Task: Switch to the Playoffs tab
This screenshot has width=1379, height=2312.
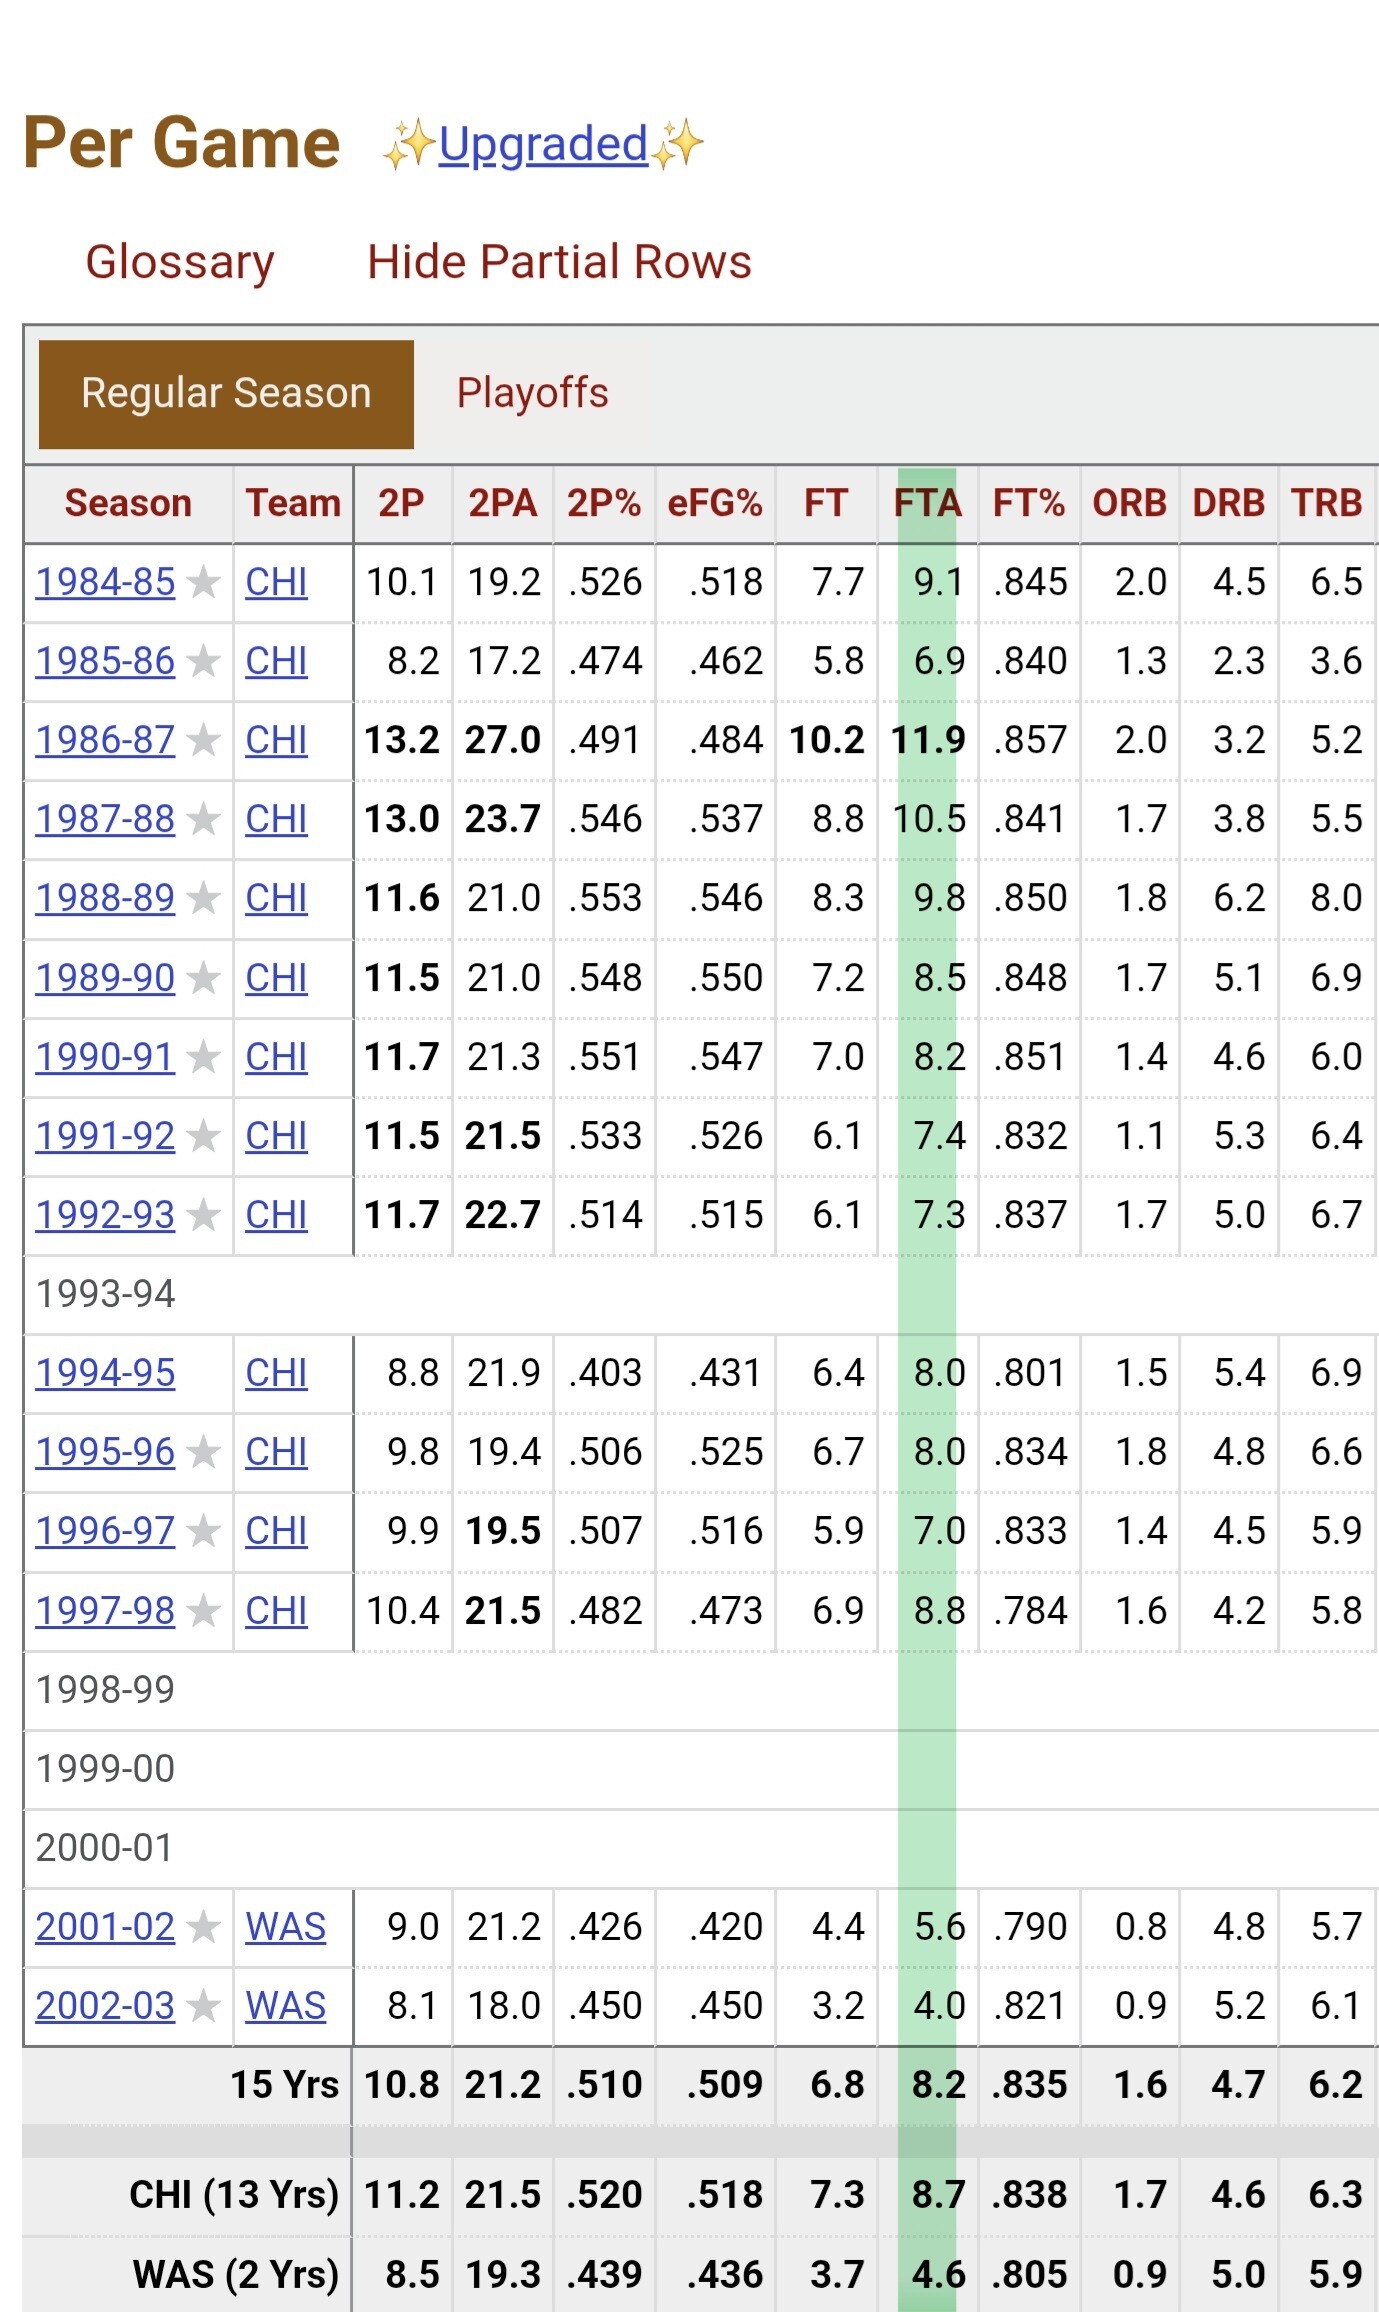Action: pos(532,393)
